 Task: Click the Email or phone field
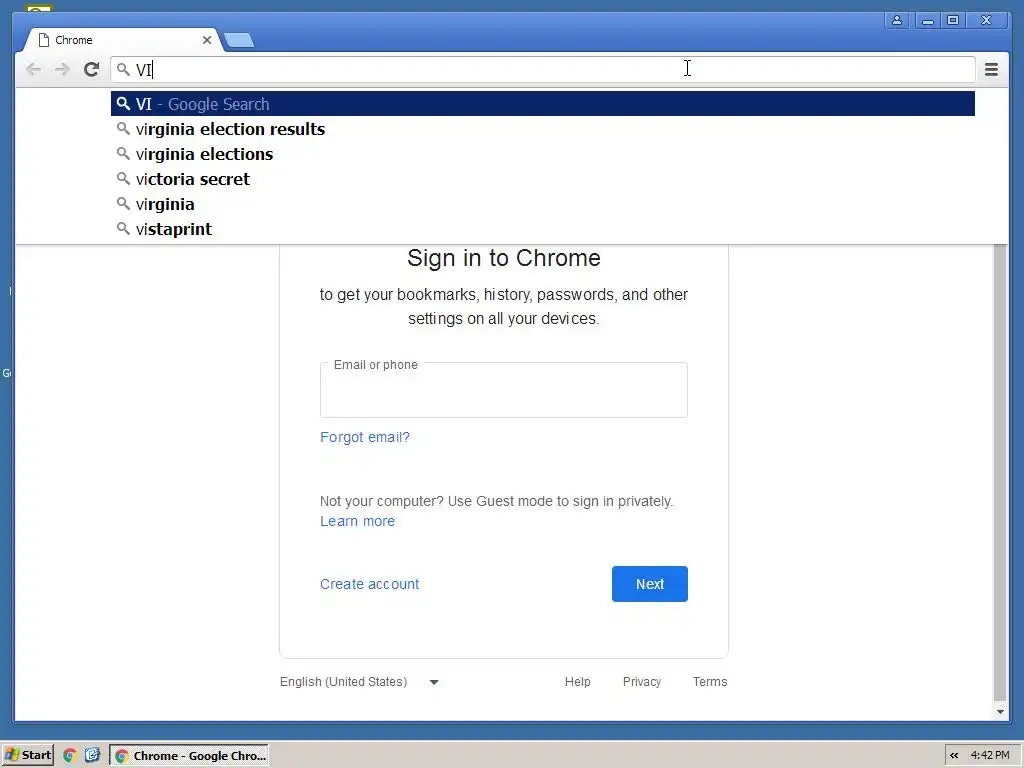pyautogui.click(x=504, y=390)
